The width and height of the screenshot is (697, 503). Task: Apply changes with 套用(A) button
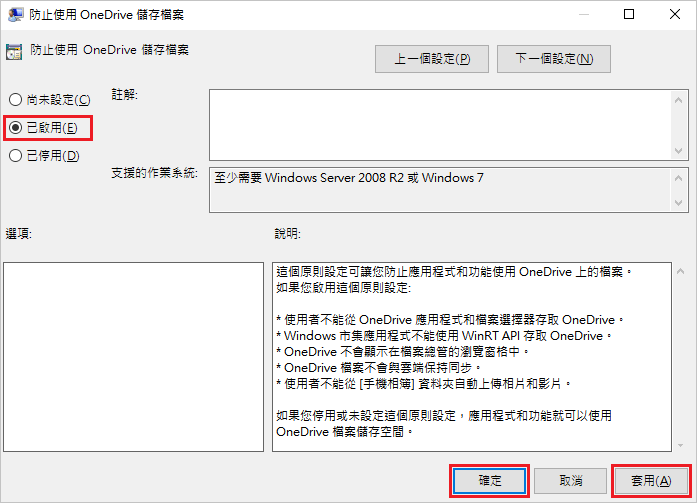(x=651, y=480)
